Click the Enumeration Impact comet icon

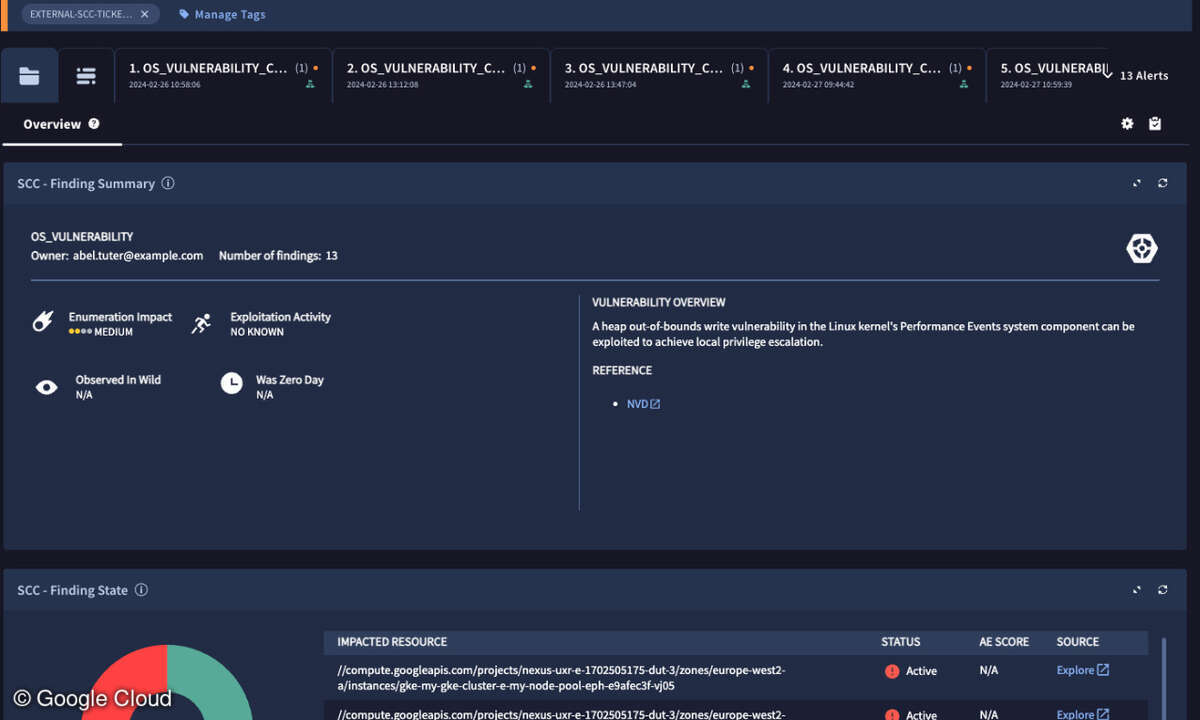point(43,323)
